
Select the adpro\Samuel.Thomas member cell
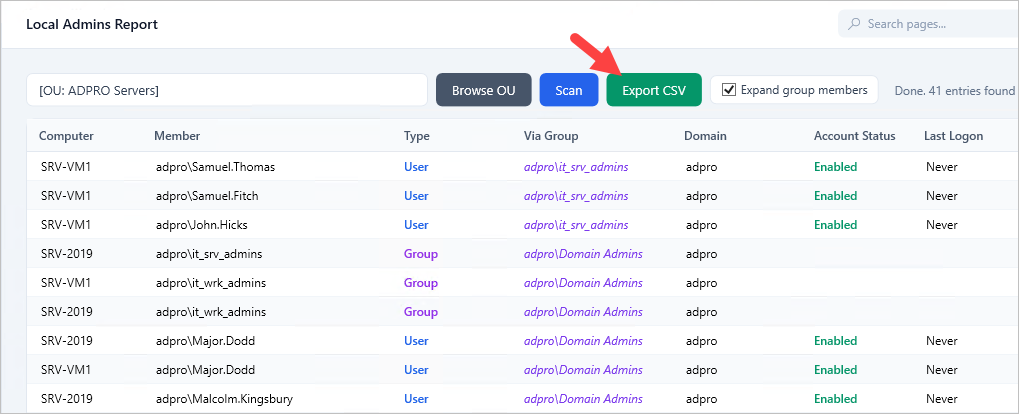click(216, 167)
